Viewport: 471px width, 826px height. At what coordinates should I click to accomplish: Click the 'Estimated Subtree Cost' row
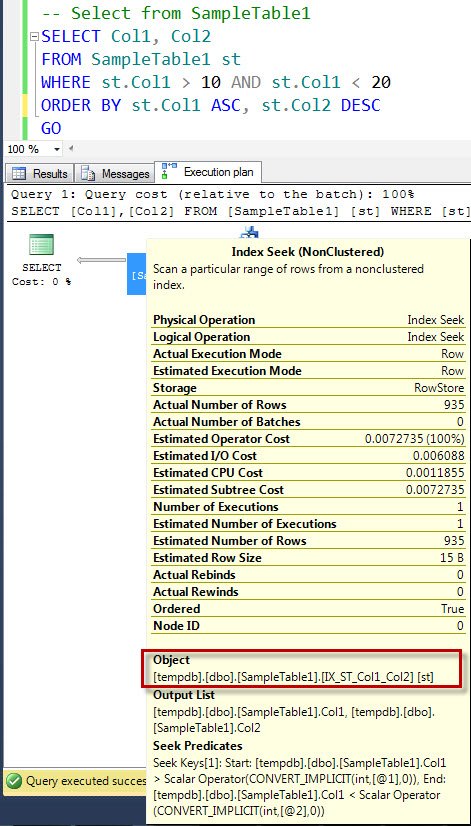pyautogui.click(x=309, y=489)
